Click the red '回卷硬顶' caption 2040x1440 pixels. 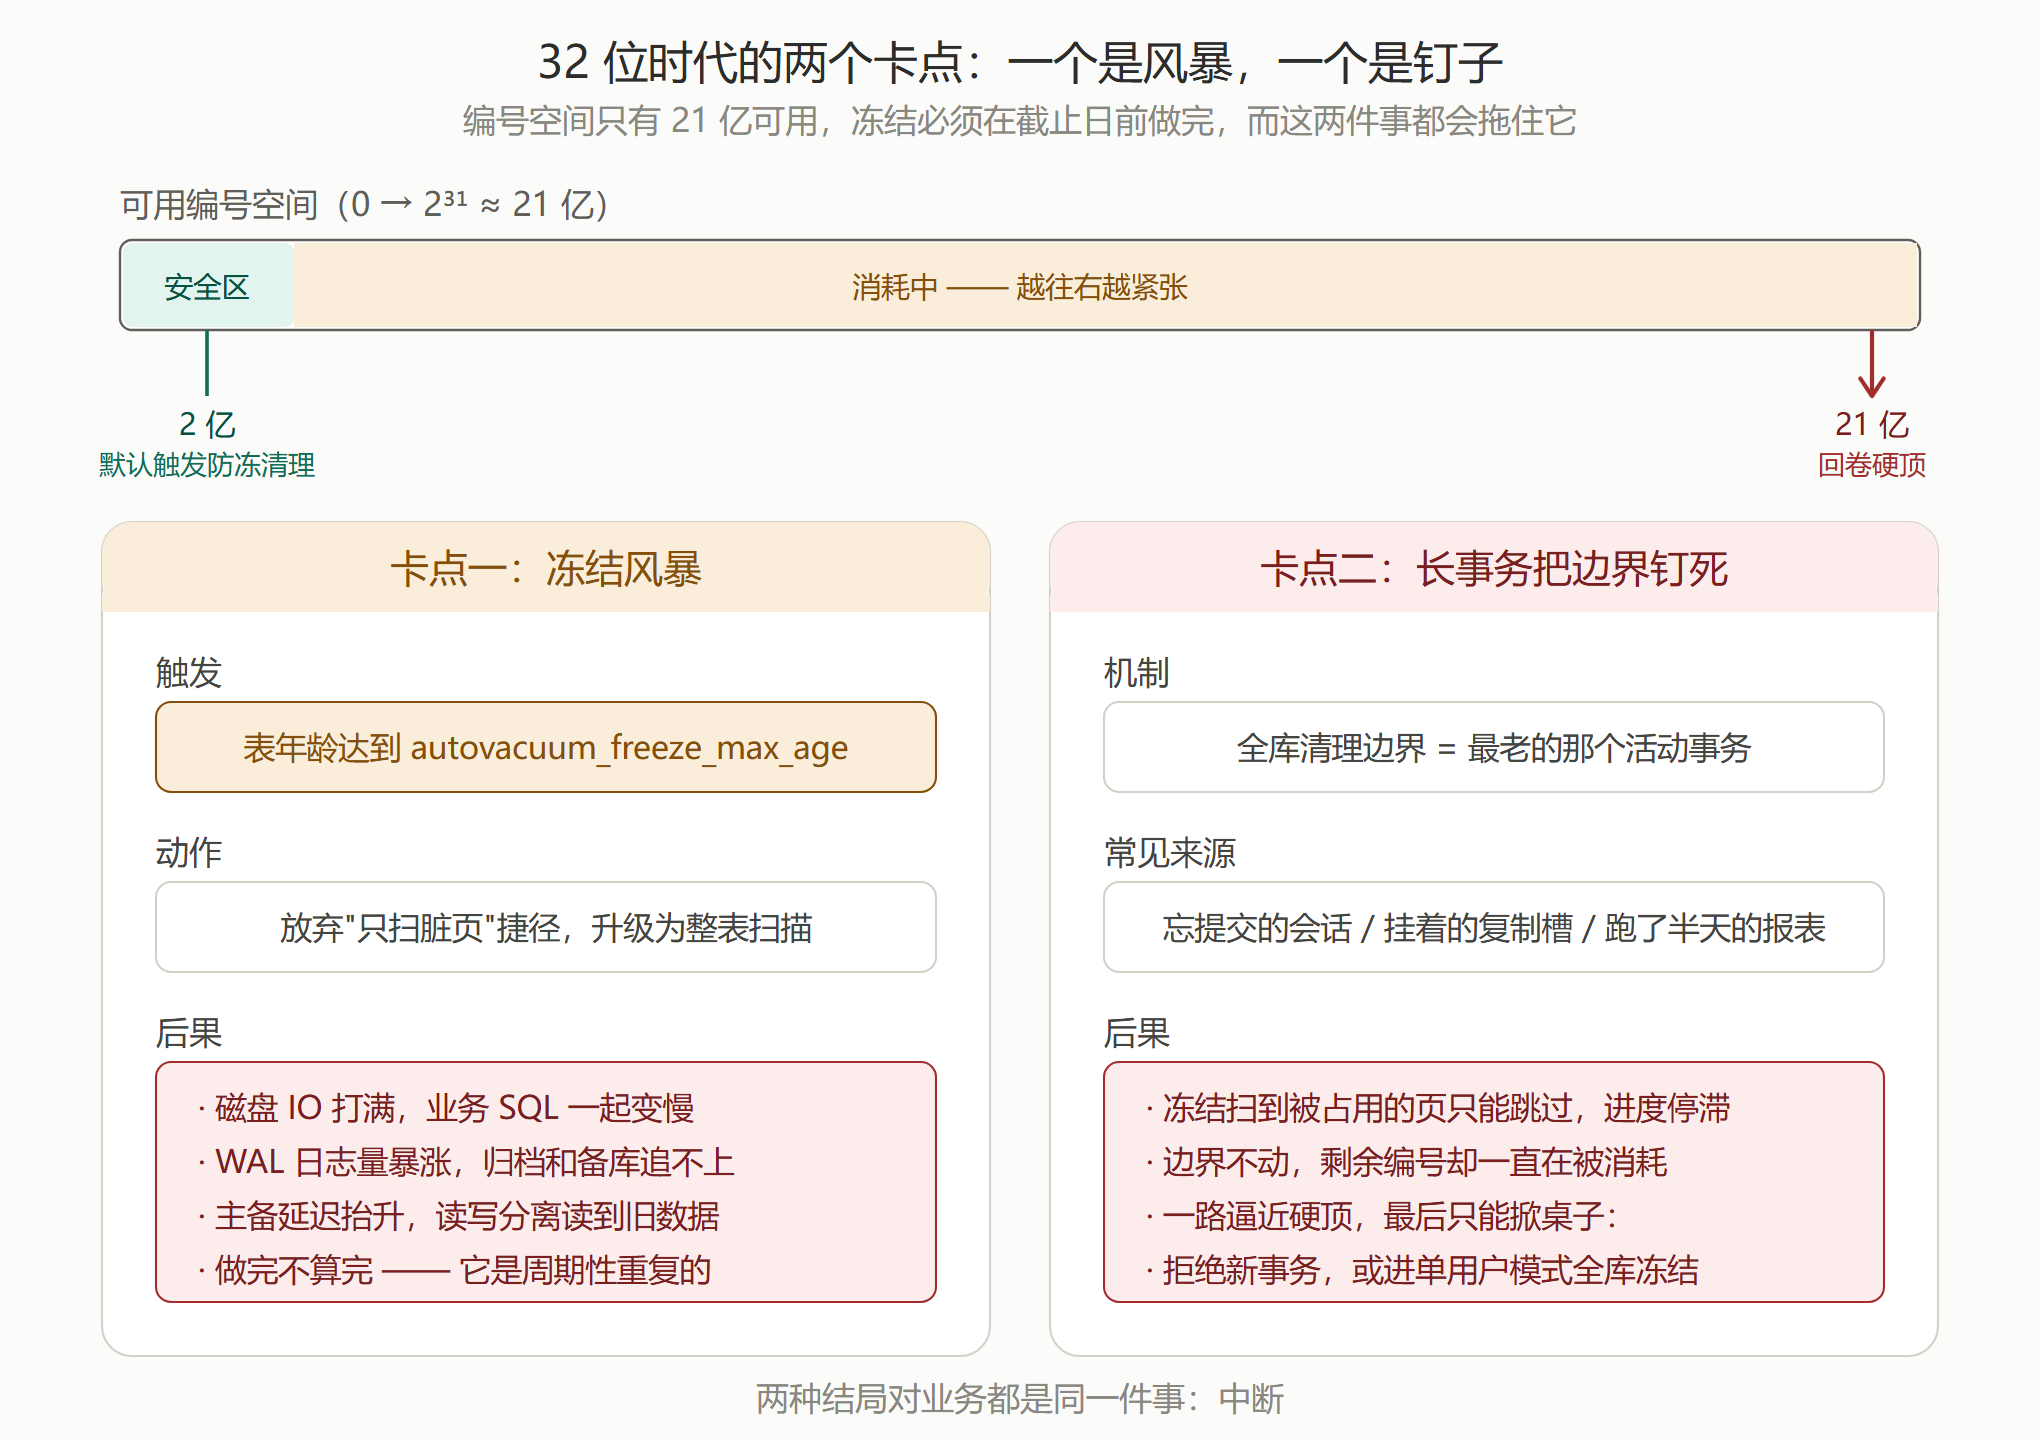pos(1872,465)
